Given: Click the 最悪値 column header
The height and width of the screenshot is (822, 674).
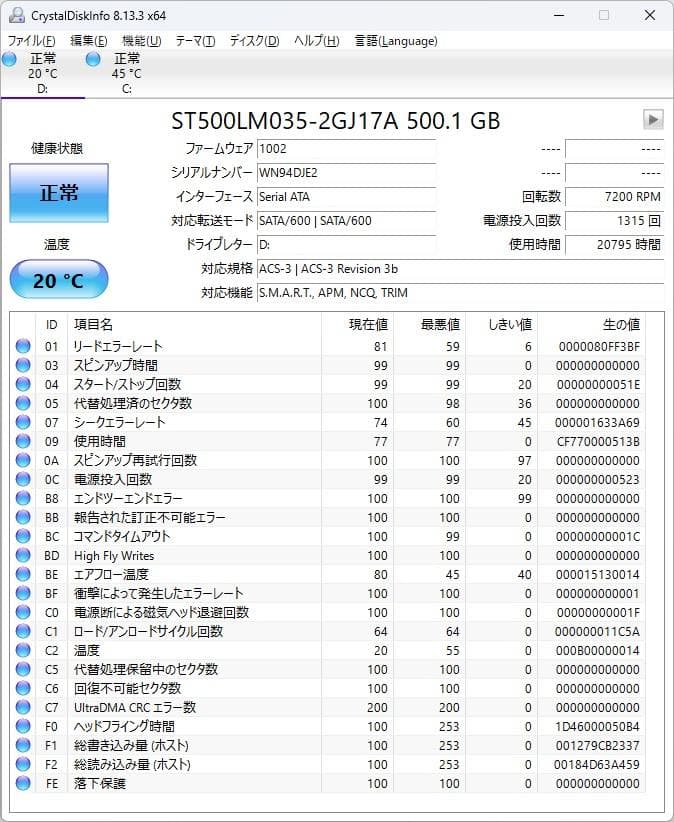Looking at the screenshot, I should (430, 325).
